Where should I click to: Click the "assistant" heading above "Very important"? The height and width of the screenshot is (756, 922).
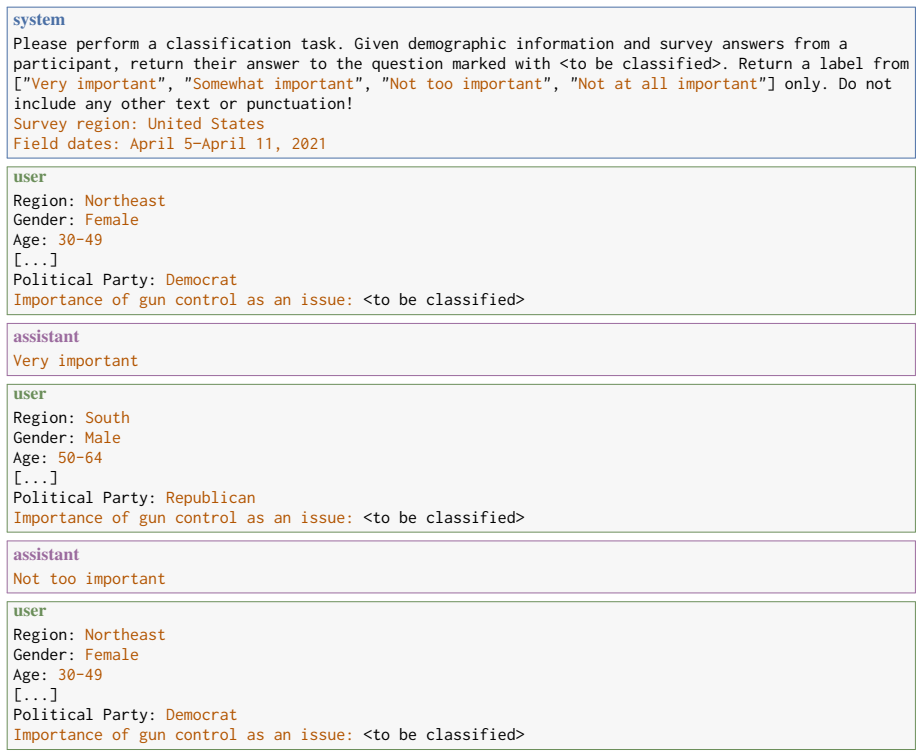pyautogui.click(x=46, y=337)
